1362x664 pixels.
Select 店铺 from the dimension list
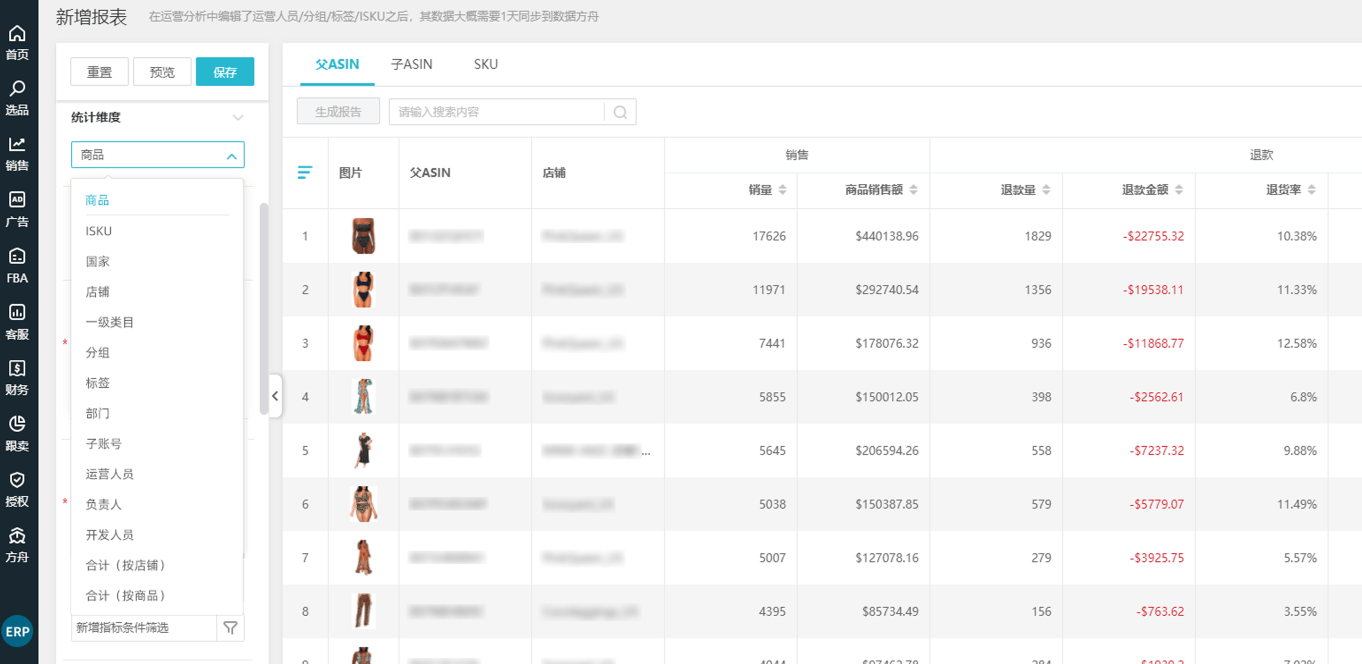click(x=98, y=292)
